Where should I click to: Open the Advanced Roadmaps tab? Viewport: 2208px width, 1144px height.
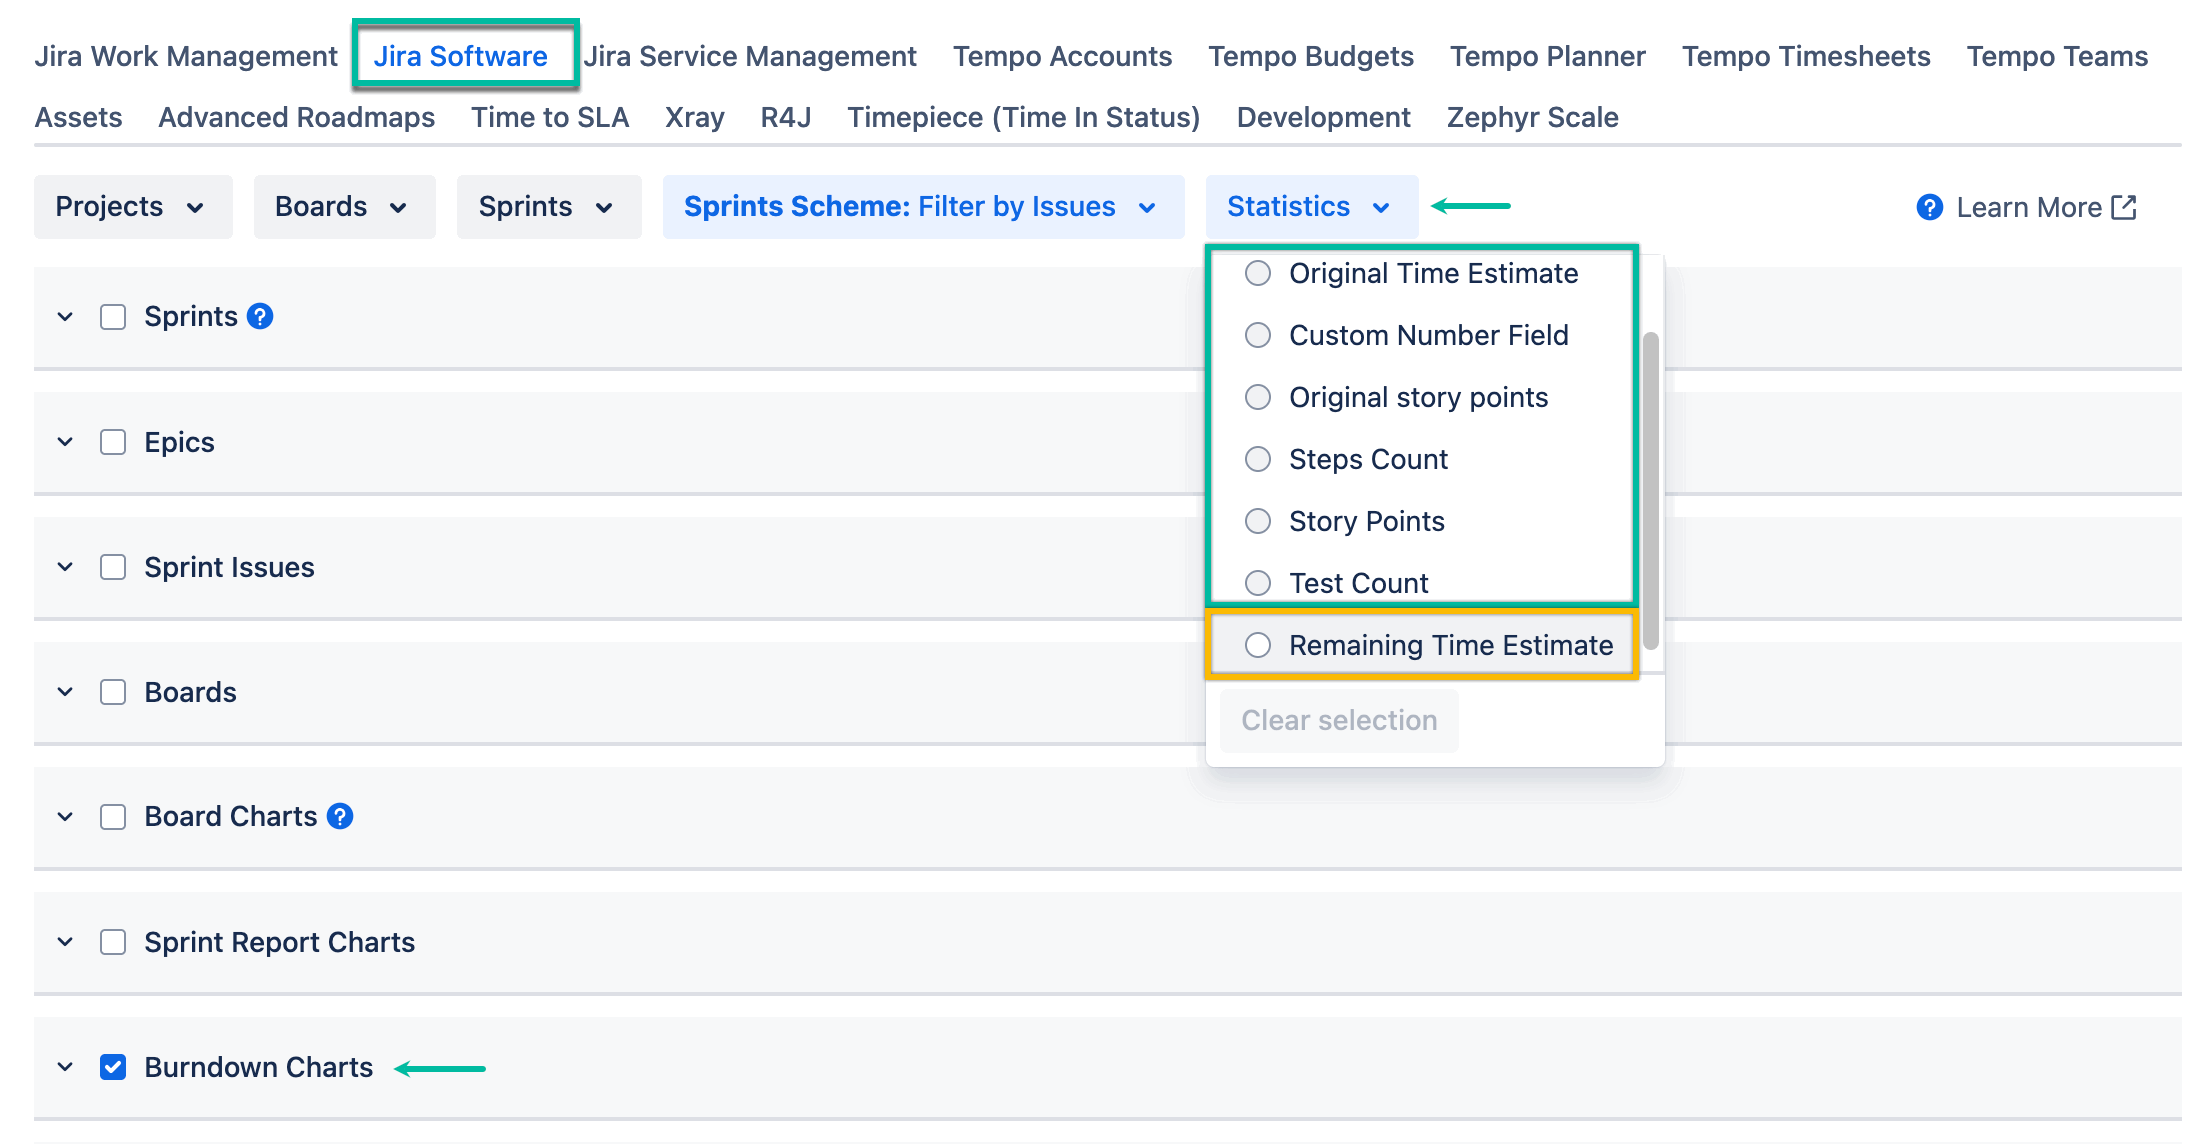coord(296,117)
